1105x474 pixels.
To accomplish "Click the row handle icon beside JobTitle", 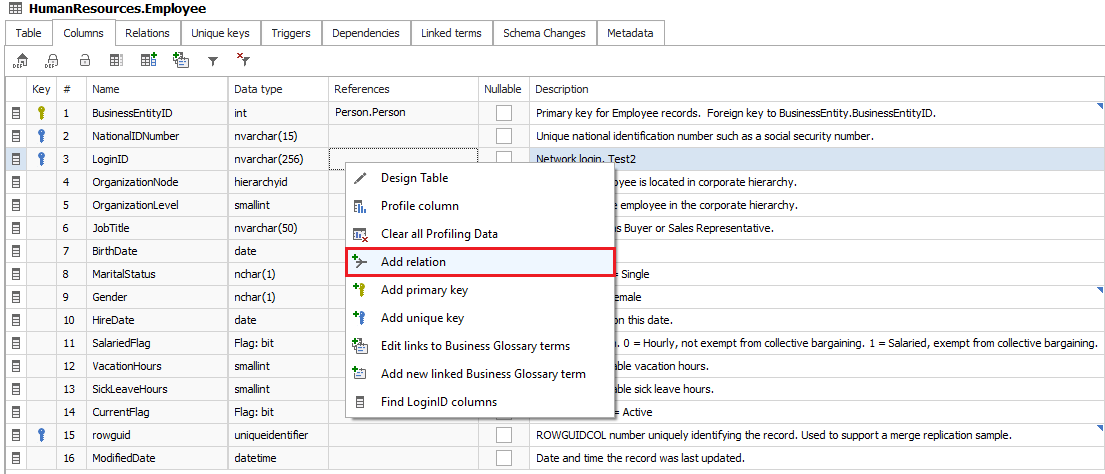I will click(16, 228).
